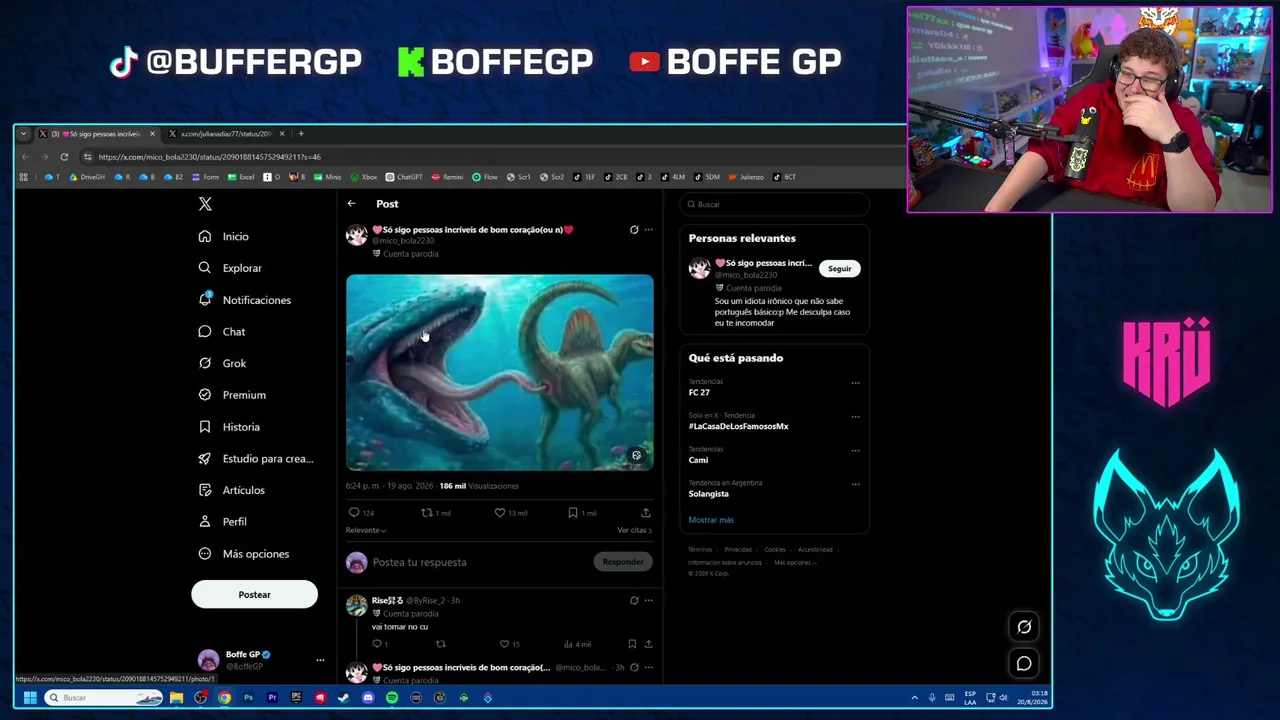Open Estudio para creadores
1280x720 pixels.
pos(256,459)
